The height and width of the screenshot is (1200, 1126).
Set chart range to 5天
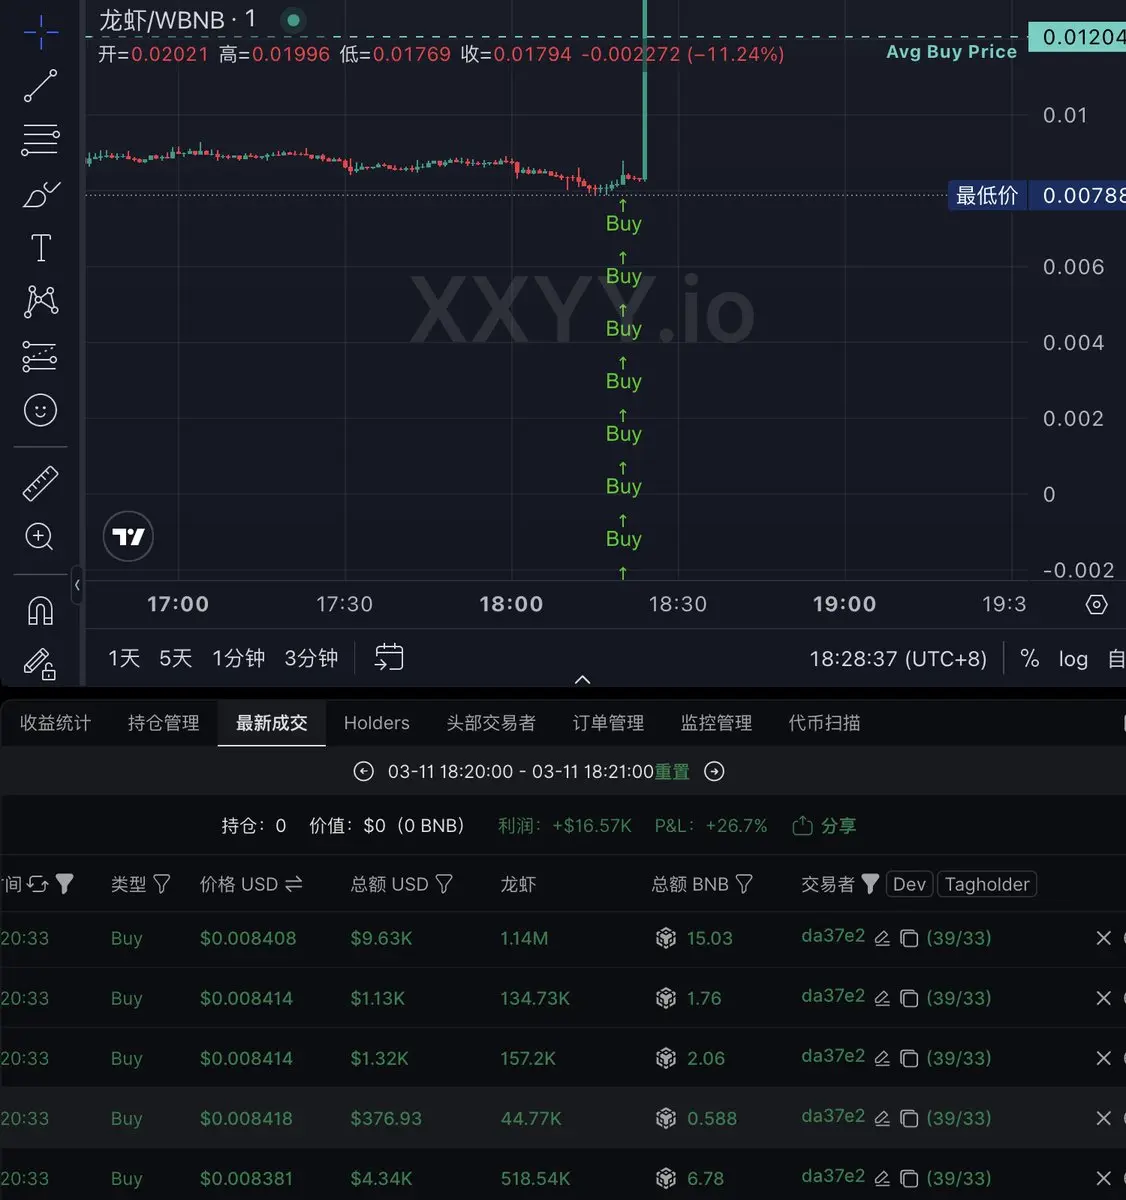pos(175,658)
